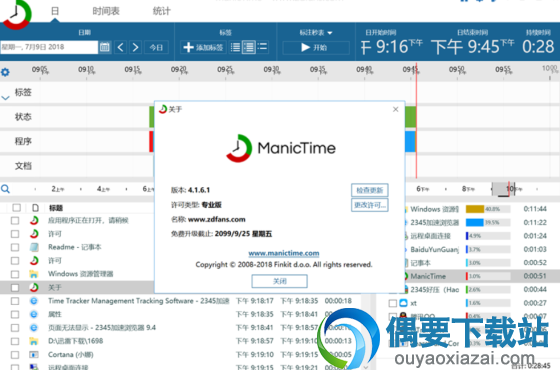This screenshot has height=370, width=560.
Task: Go to previous day arrow
Action: (x=120, y=47)
